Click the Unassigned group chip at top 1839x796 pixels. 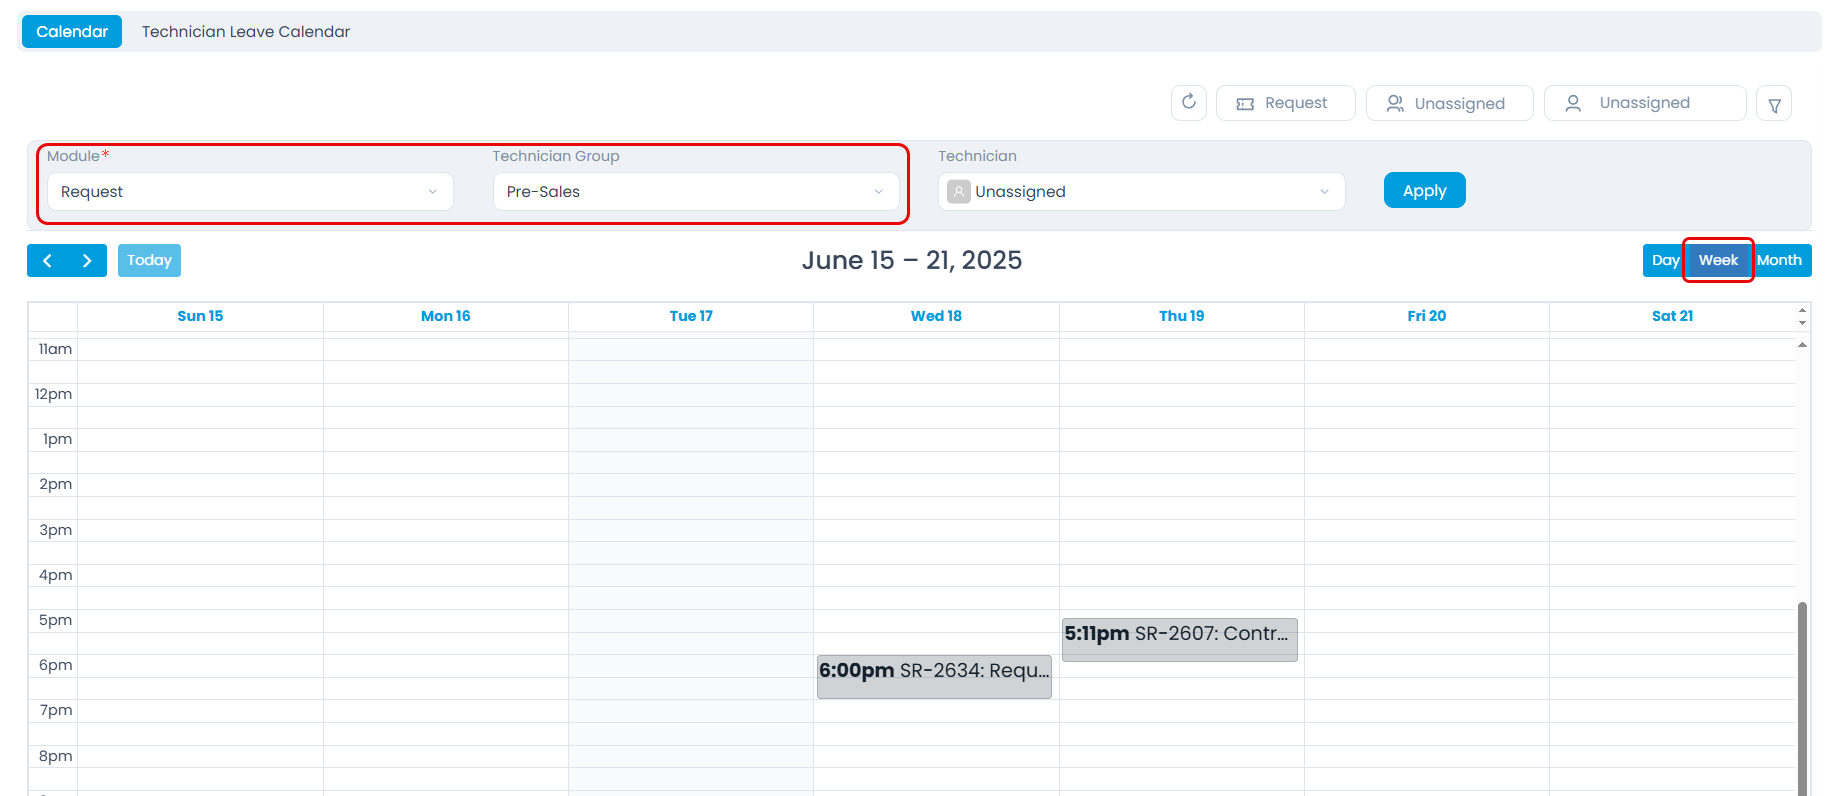pyautogui.click(x=1449, y=103)
